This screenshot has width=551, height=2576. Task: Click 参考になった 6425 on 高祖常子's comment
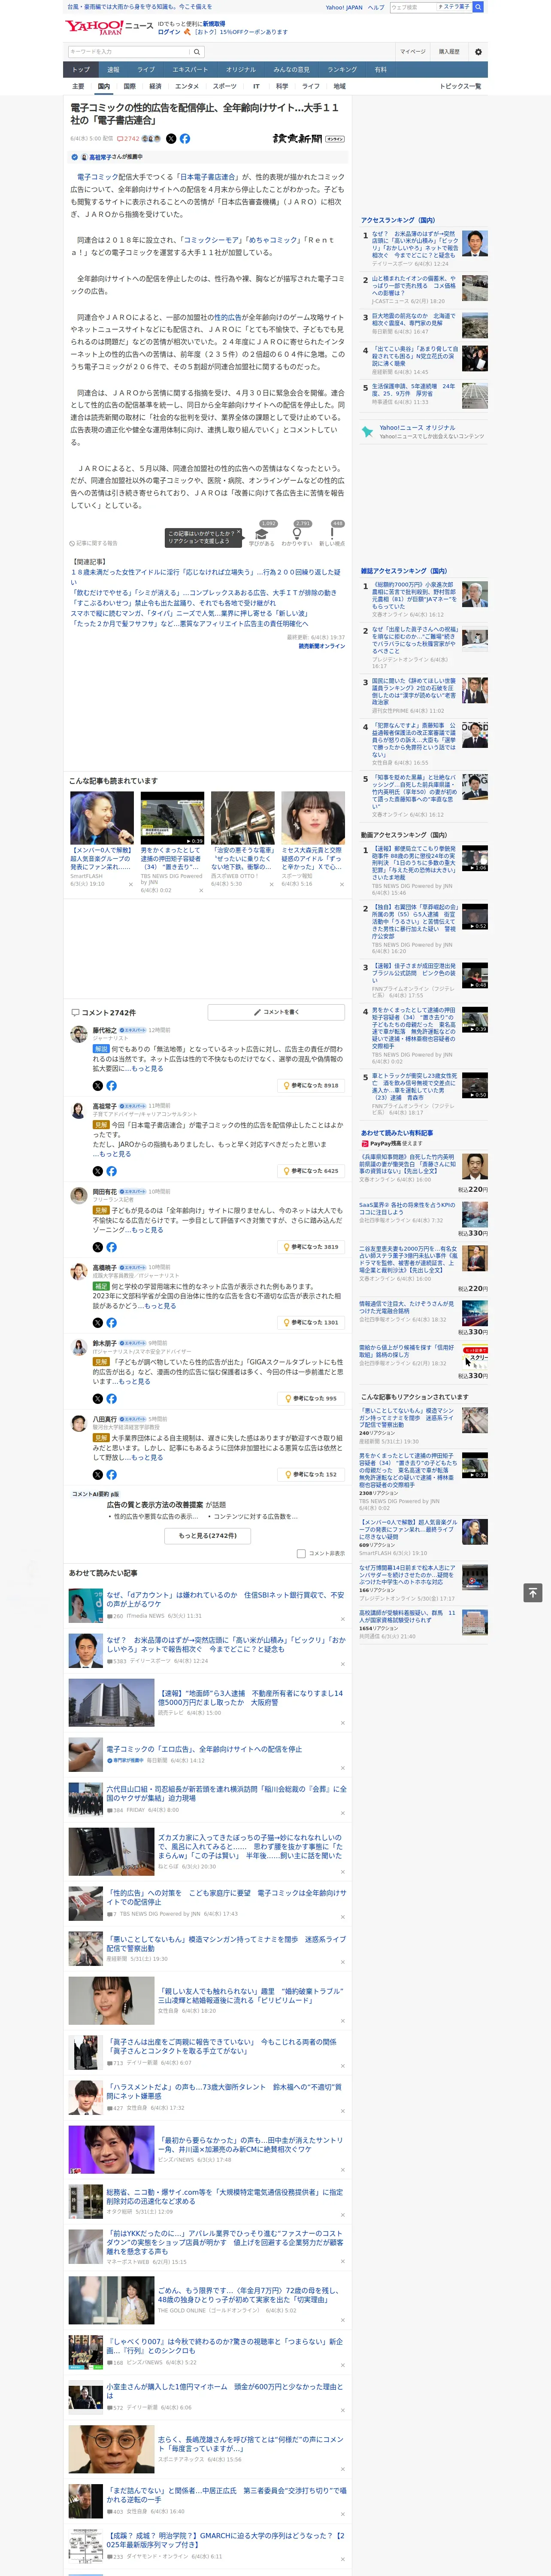click(311, 1171)
